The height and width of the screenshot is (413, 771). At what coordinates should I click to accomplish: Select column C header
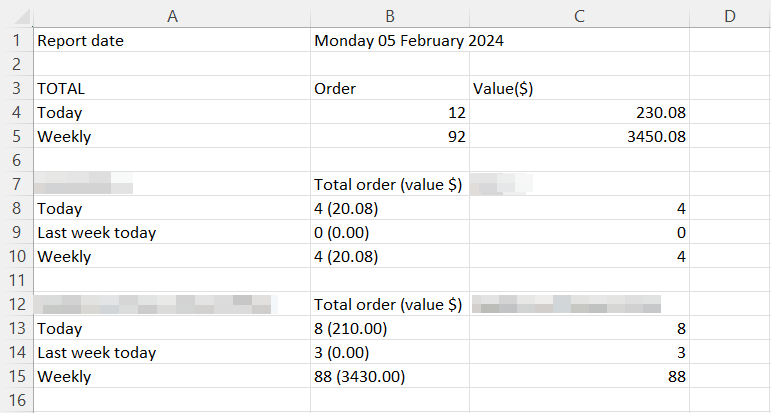pyautogui.click(x=579, y=16)
